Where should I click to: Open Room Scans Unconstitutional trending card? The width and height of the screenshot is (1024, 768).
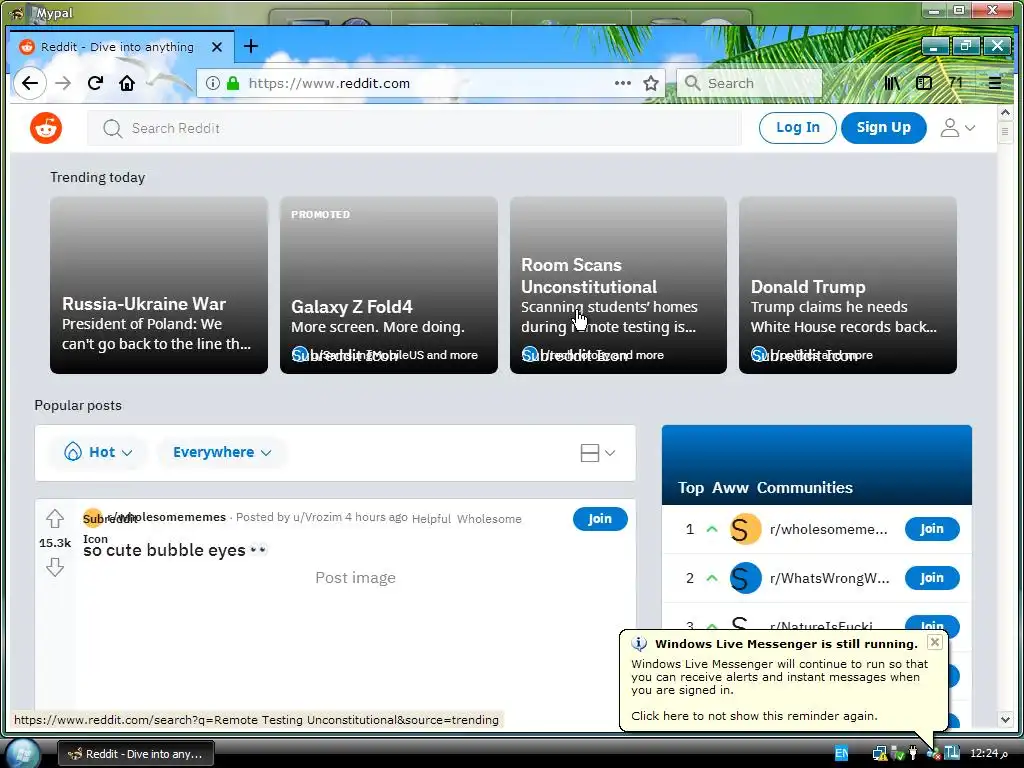[618, 285]
